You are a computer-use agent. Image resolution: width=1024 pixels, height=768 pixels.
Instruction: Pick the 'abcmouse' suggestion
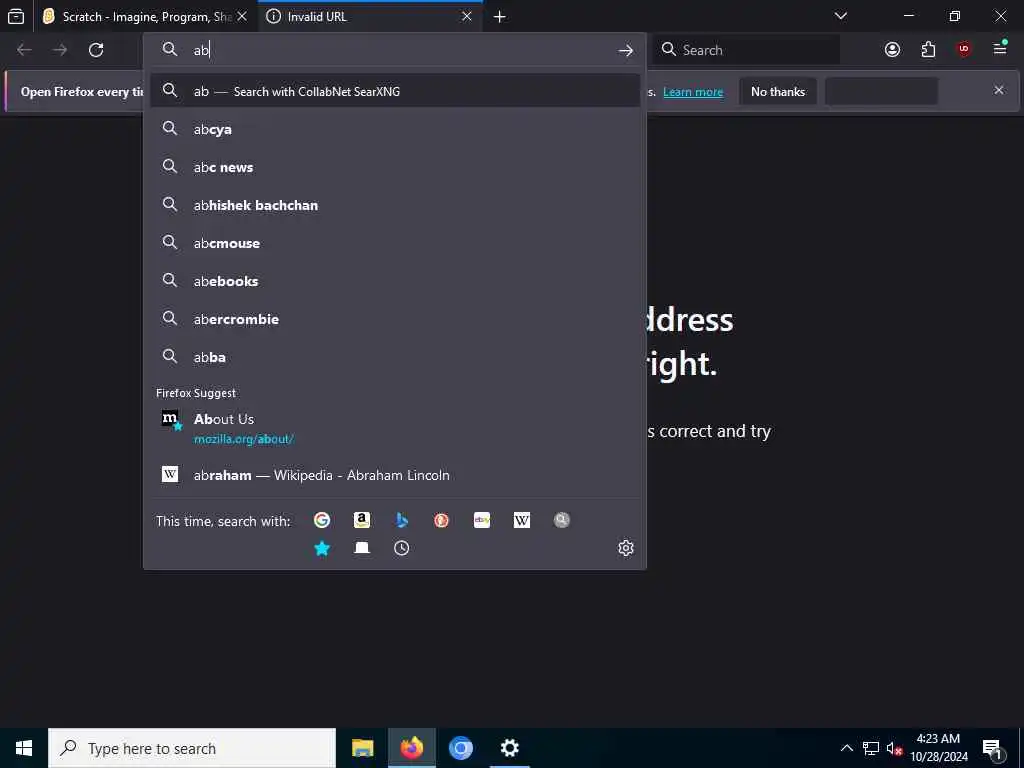tap(394, 243)
